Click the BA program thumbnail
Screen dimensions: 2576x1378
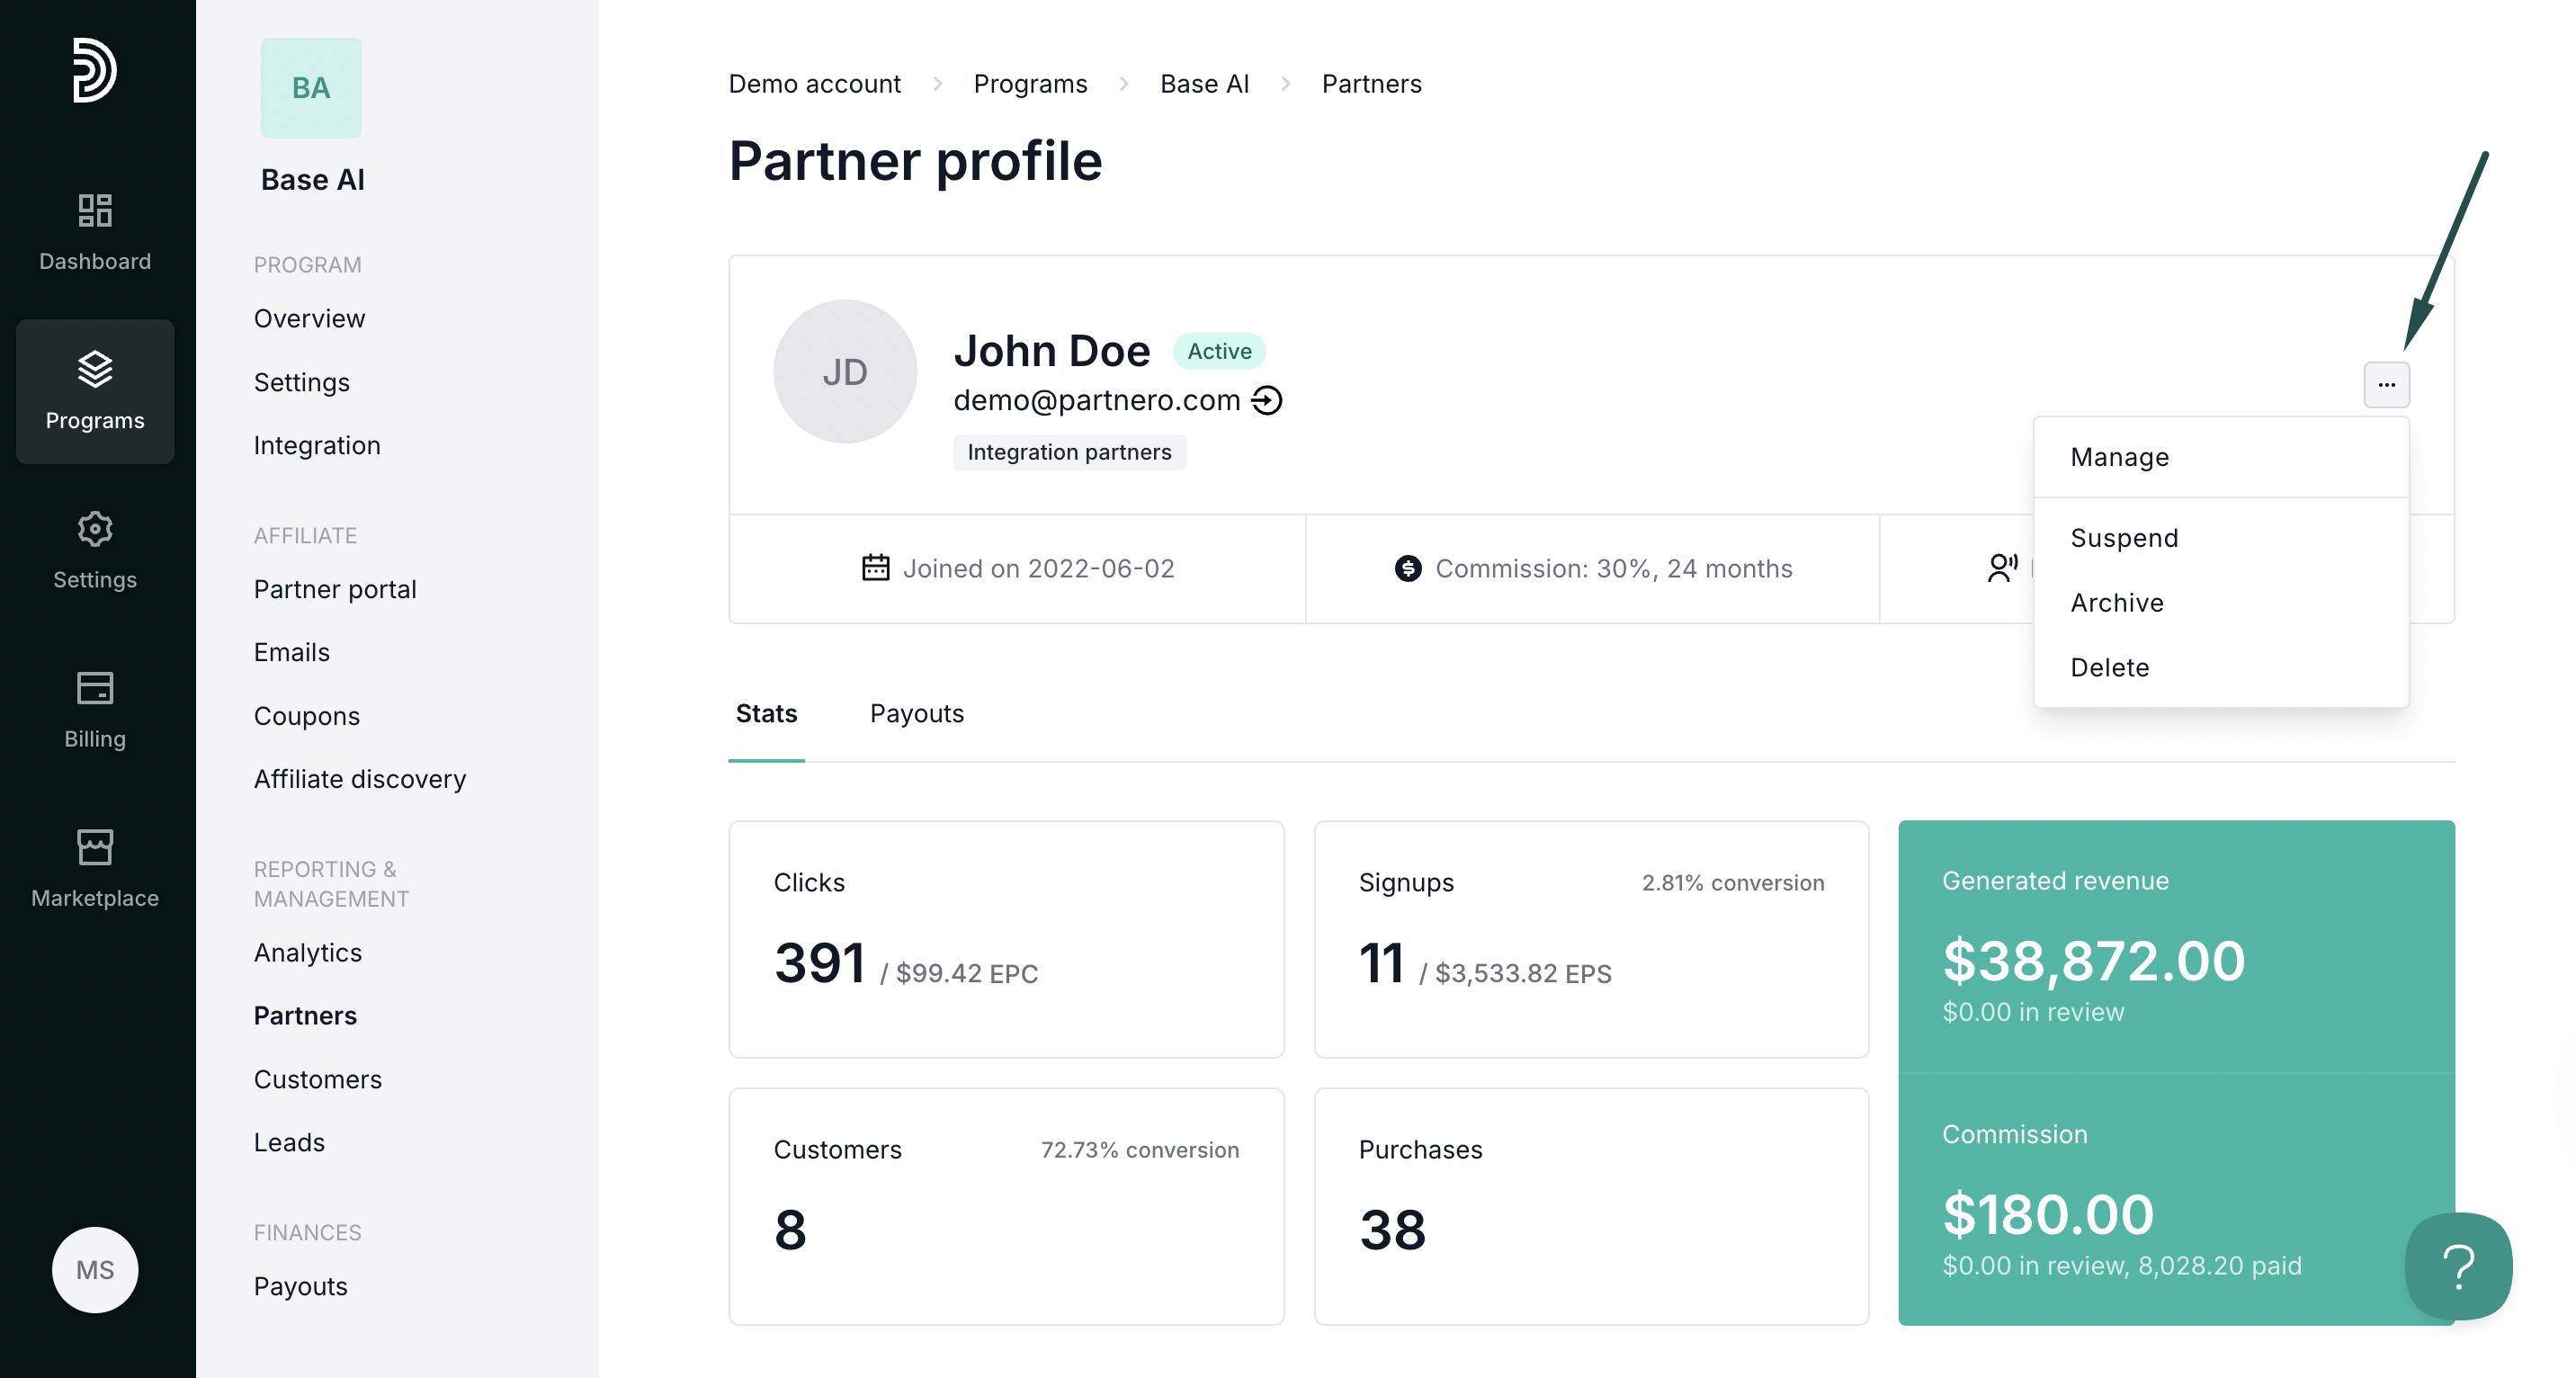(x=311, y=88)
